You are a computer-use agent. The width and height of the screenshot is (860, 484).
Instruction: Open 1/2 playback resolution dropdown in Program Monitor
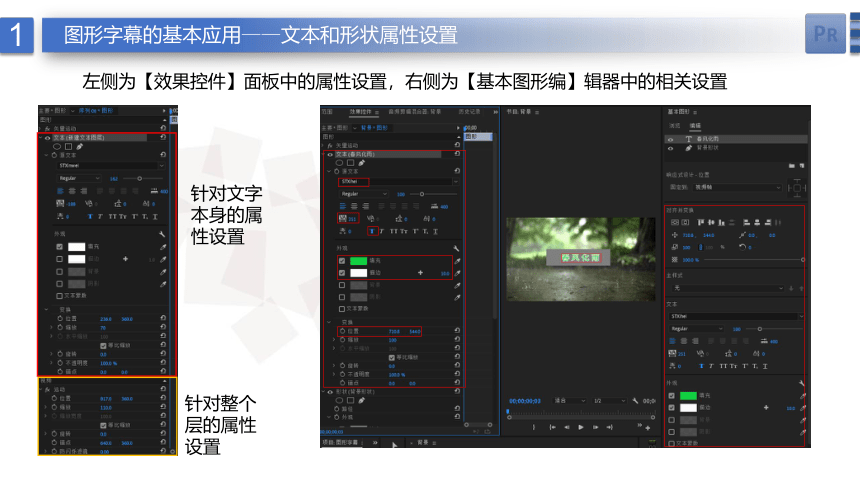point(609,401)
